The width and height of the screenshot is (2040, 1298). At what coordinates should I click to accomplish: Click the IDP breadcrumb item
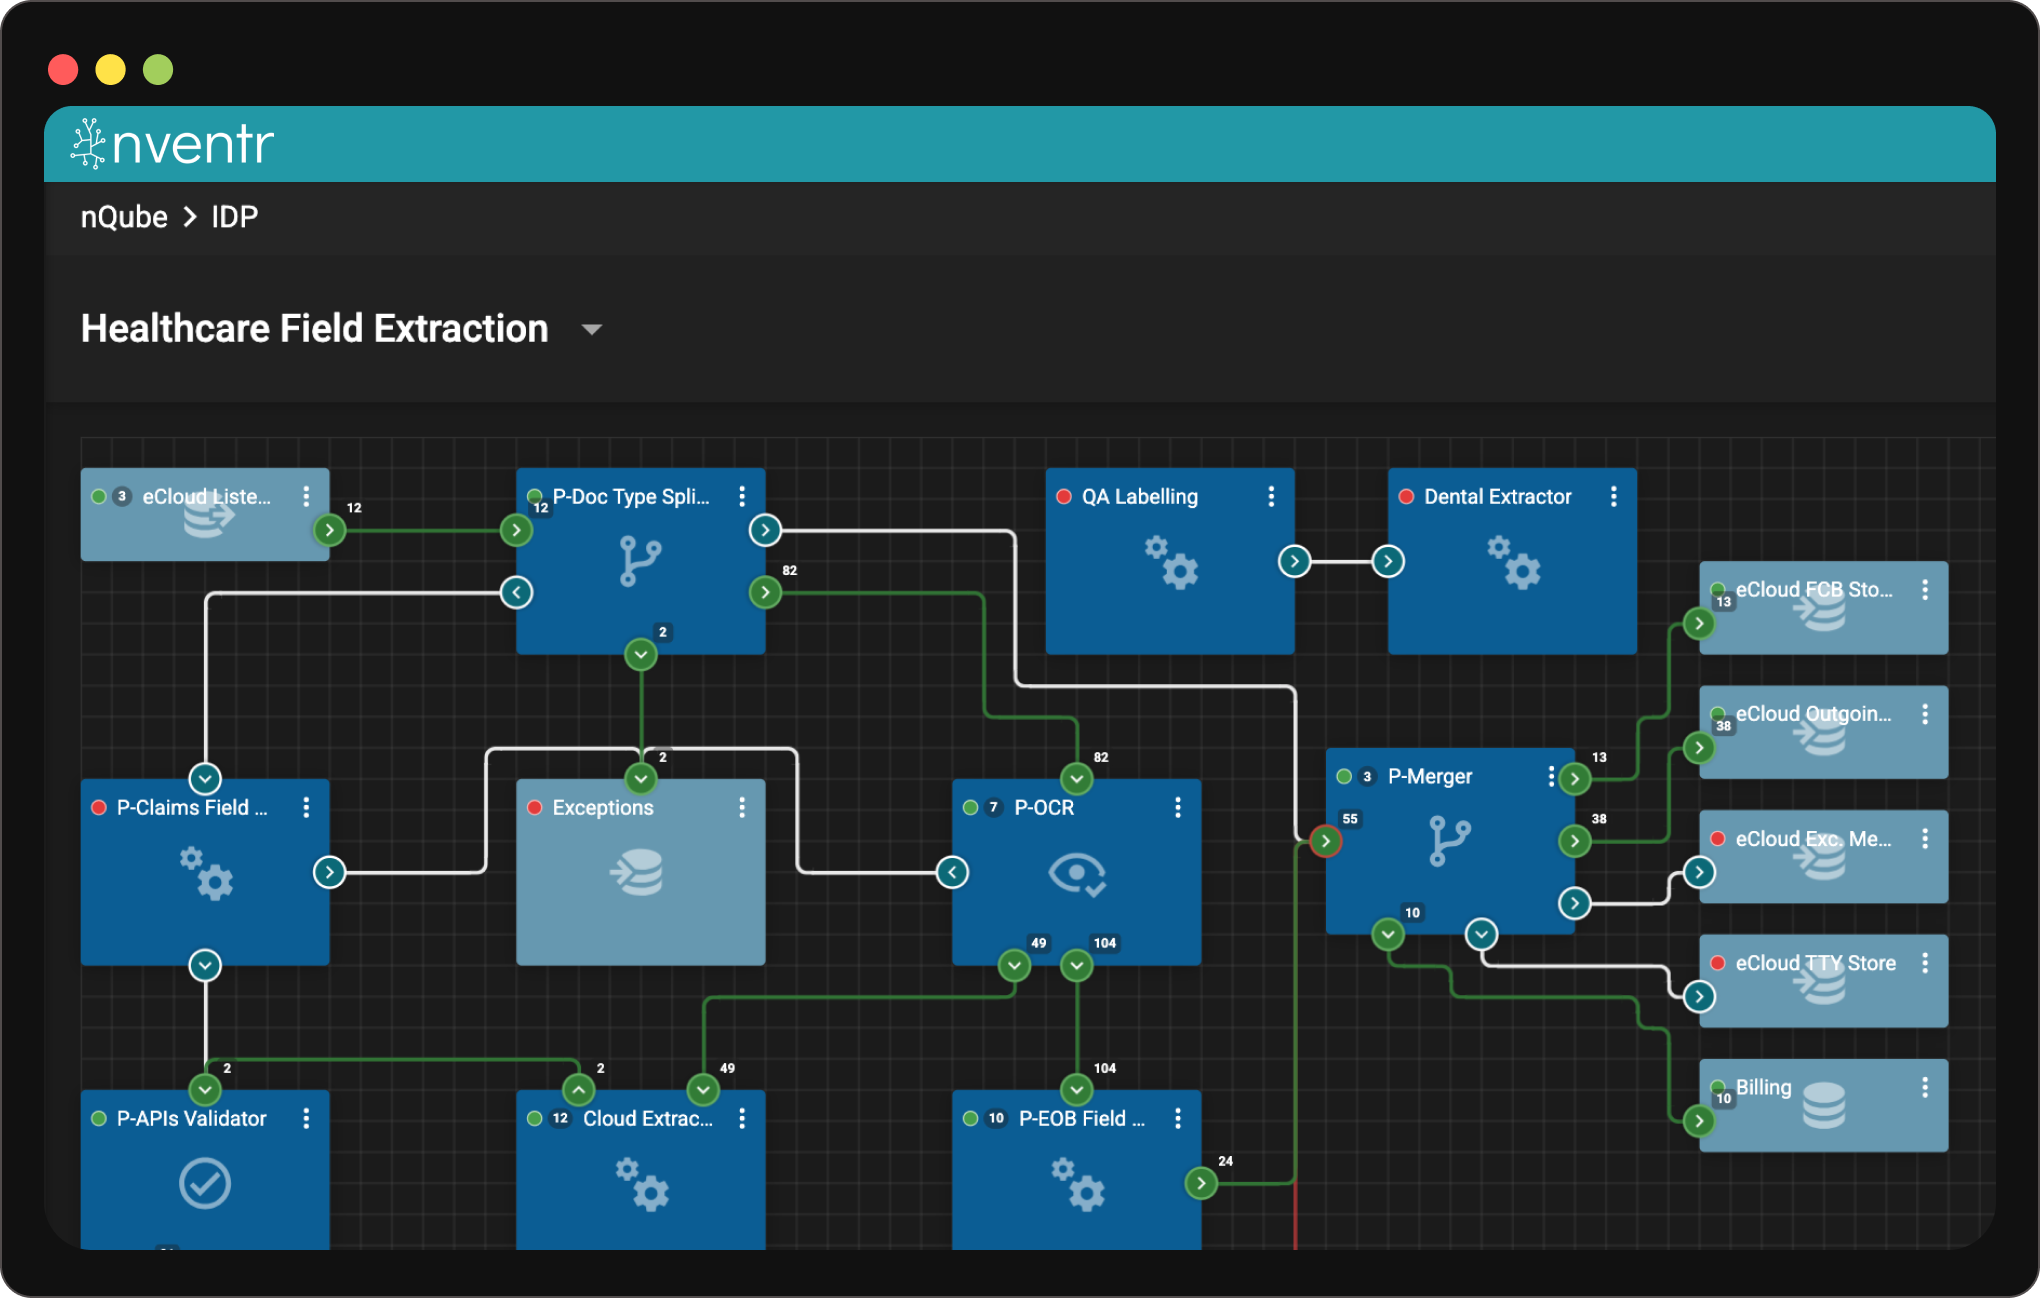coord(235,217)
